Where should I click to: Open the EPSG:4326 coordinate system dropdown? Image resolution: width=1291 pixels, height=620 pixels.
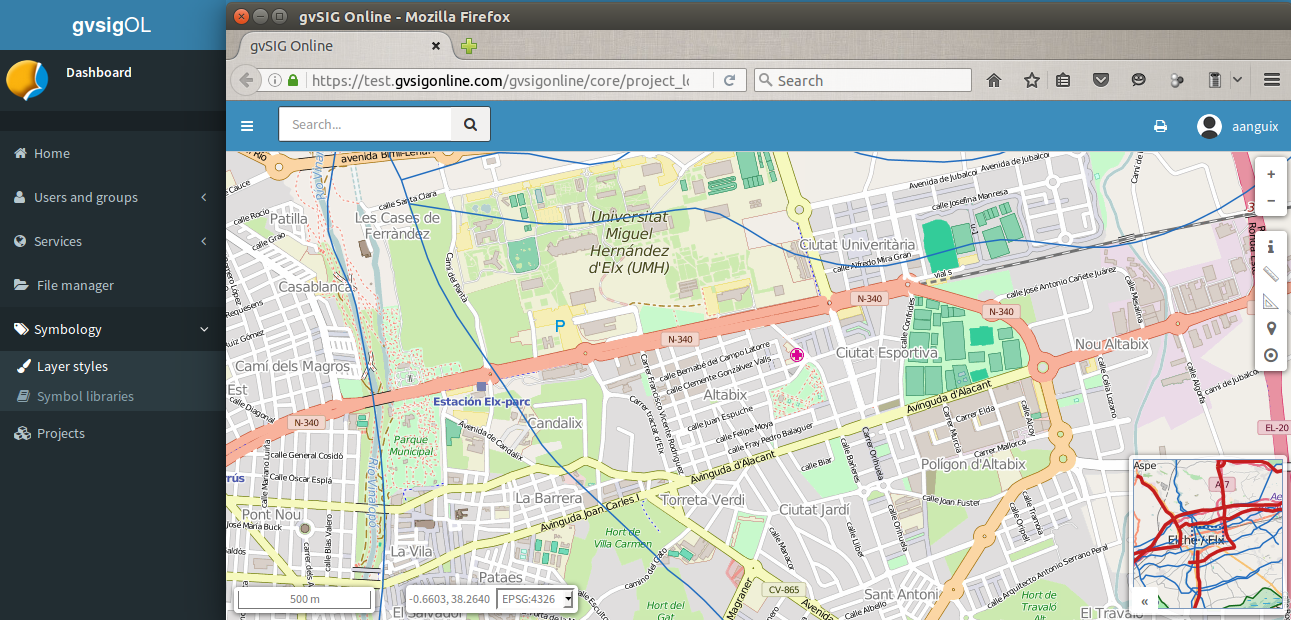(537, 599)
